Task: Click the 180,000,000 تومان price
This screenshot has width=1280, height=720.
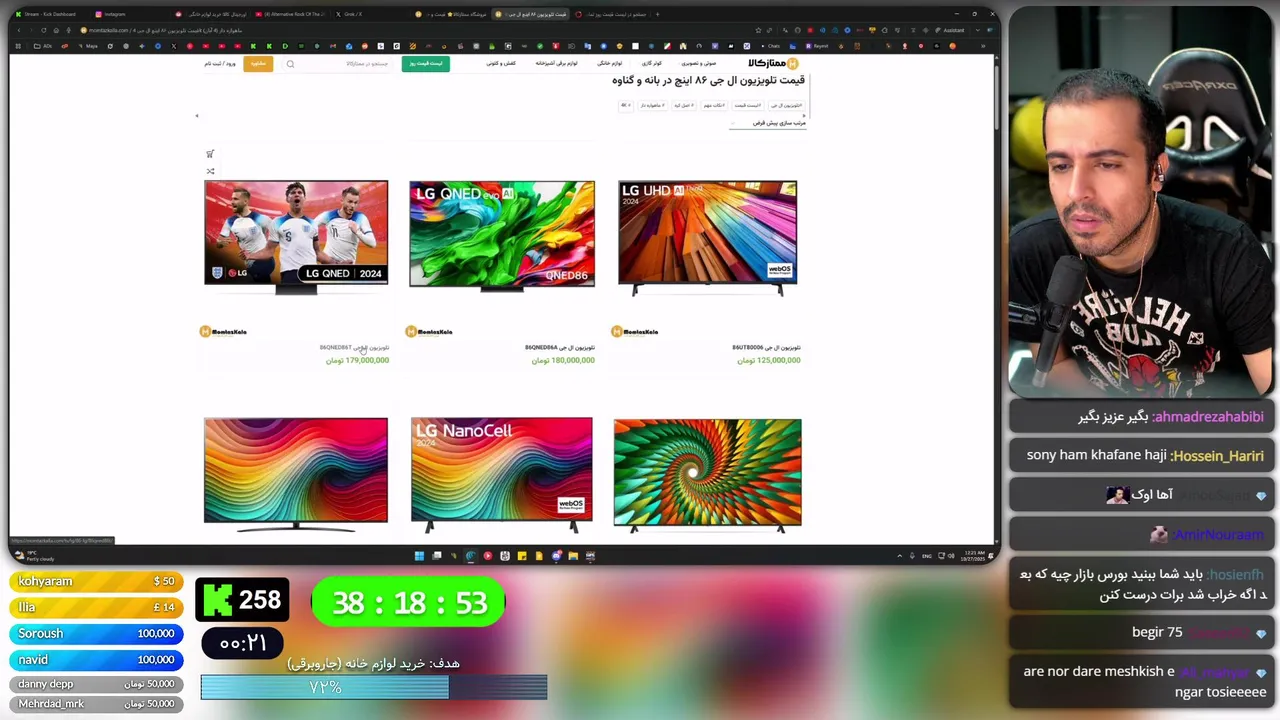Action: (x=563, y=360)
